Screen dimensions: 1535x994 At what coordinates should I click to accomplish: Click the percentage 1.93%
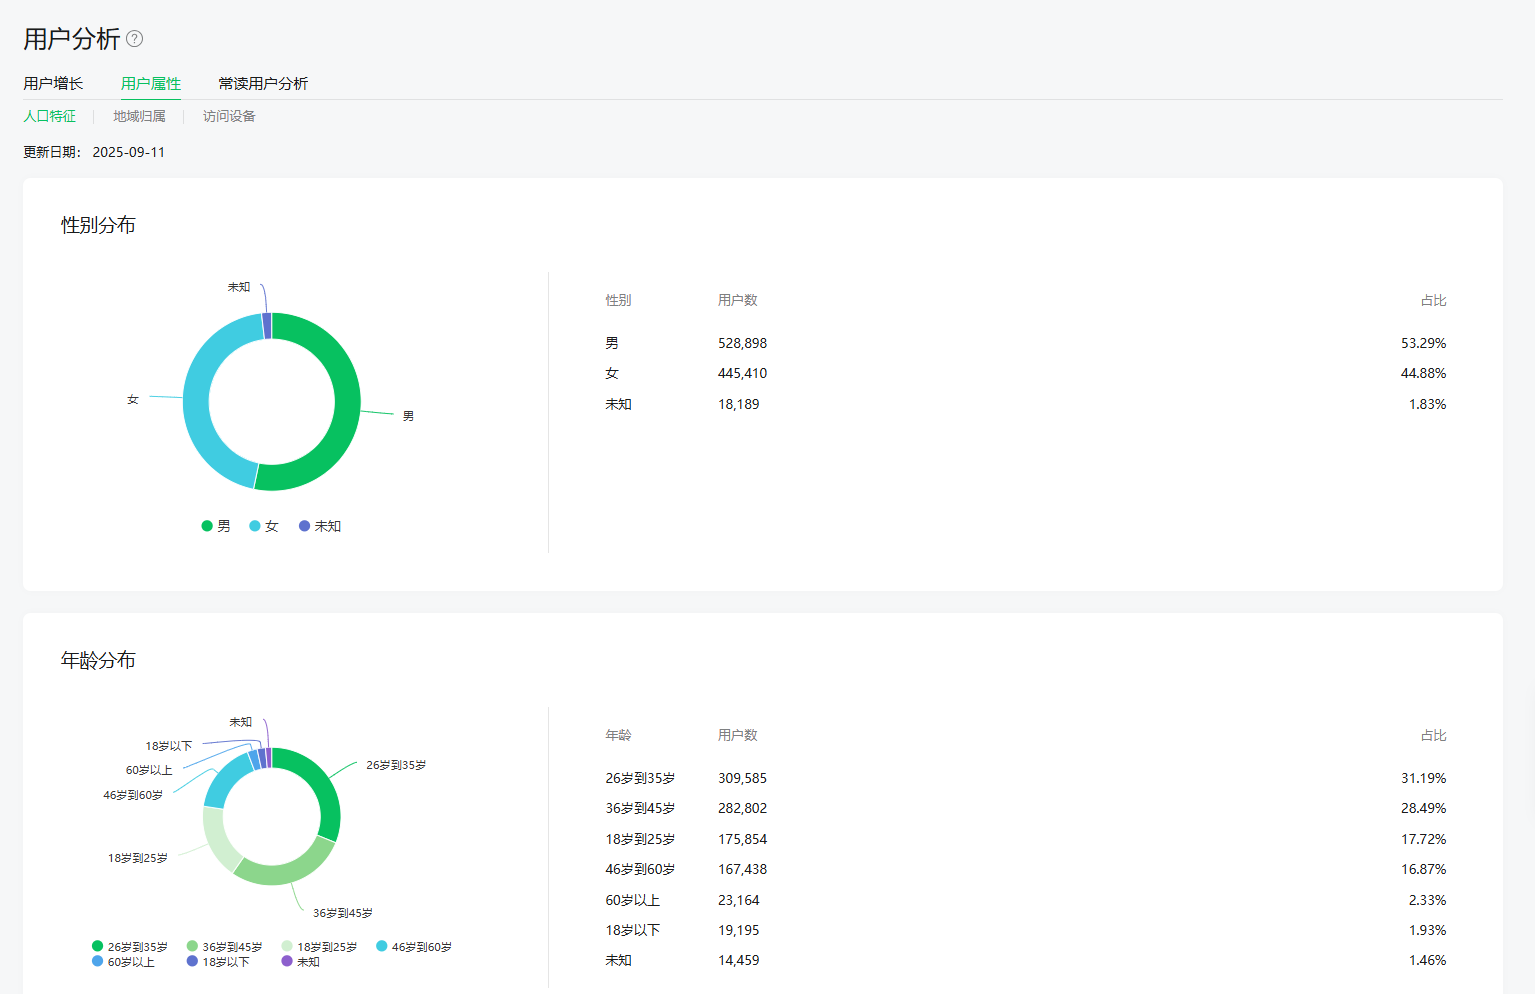coord(1427,930)
